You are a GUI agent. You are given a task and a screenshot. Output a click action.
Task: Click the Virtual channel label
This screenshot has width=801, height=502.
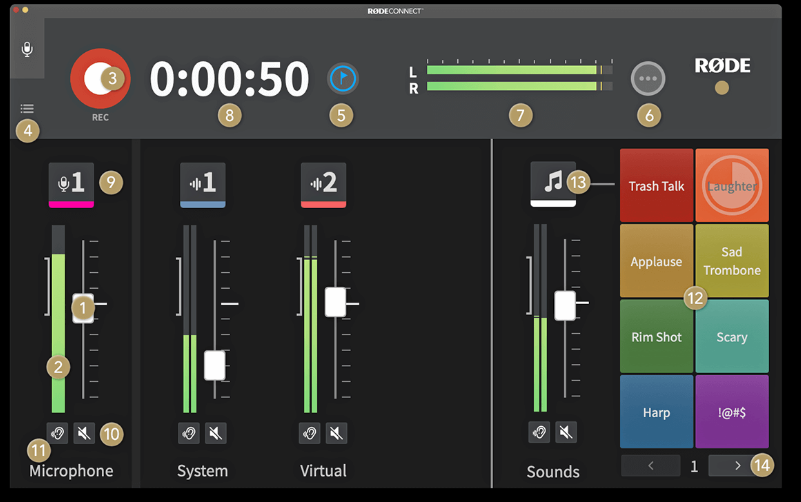coord(323,470)
